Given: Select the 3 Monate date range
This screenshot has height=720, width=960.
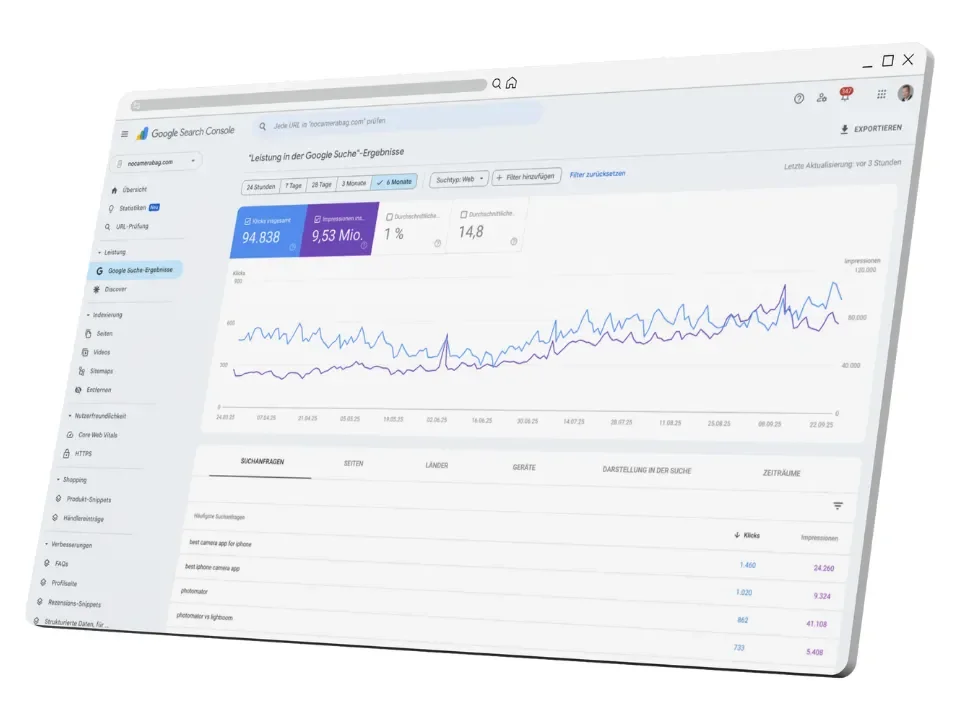Looking at the screenshot, I should click(354, 183).
